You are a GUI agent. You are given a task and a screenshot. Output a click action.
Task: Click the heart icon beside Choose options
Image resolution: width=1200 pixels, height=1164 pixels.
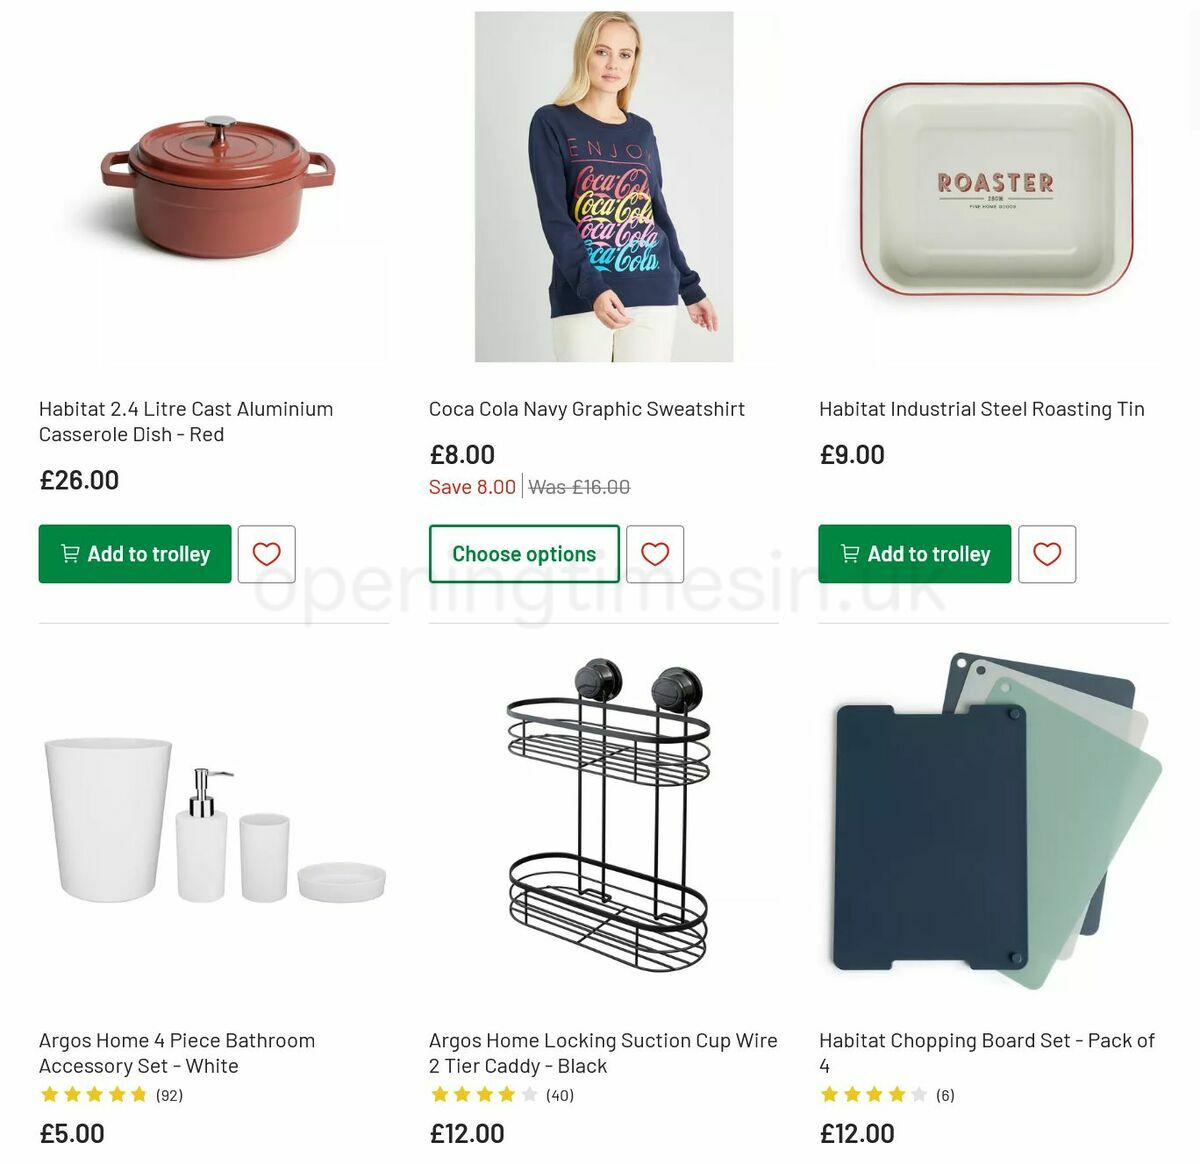tap(656, 554)
